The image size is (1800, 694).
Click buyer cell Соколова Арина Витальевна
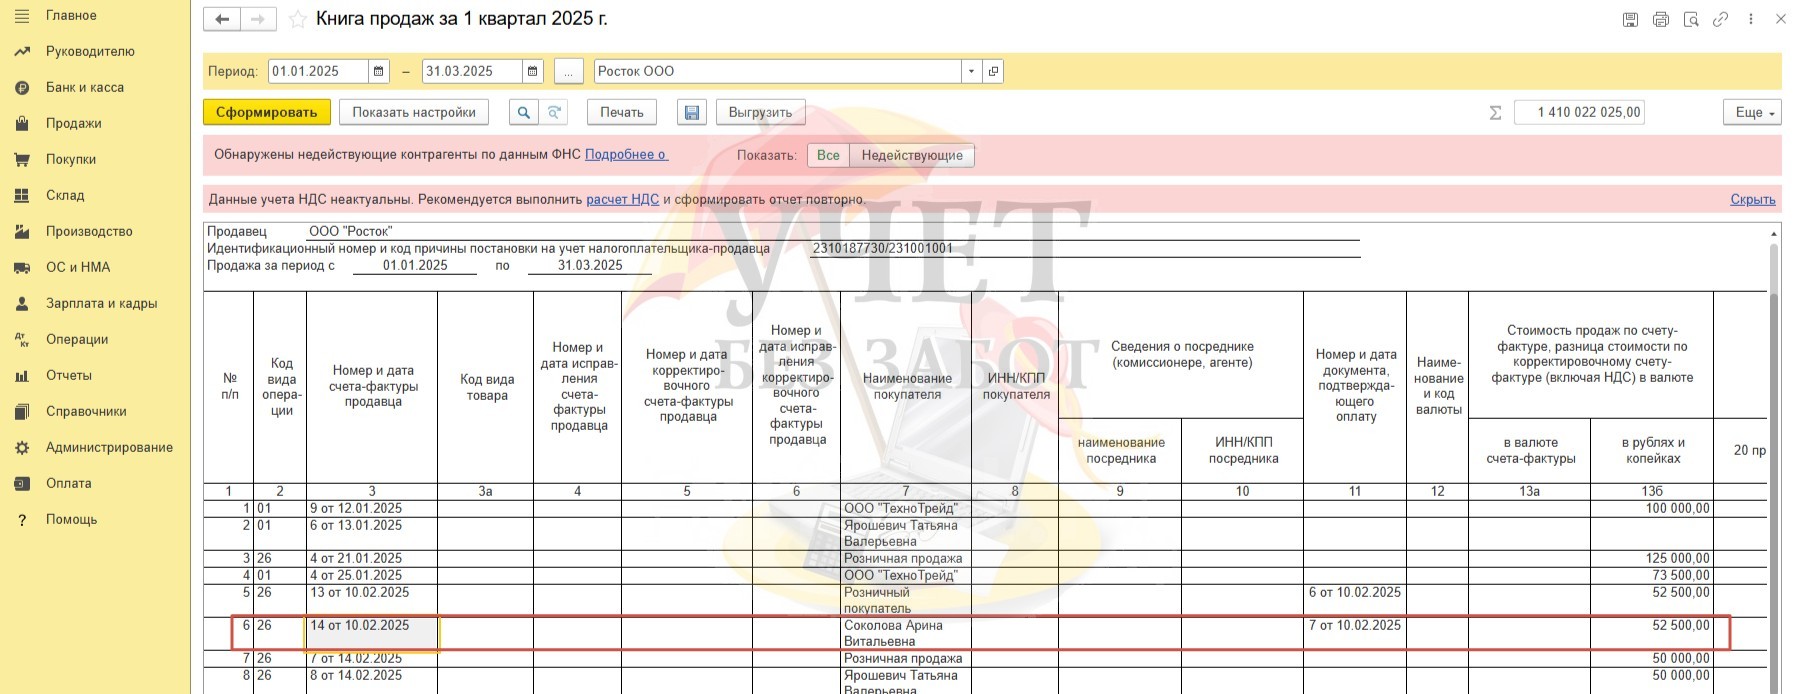906,633
